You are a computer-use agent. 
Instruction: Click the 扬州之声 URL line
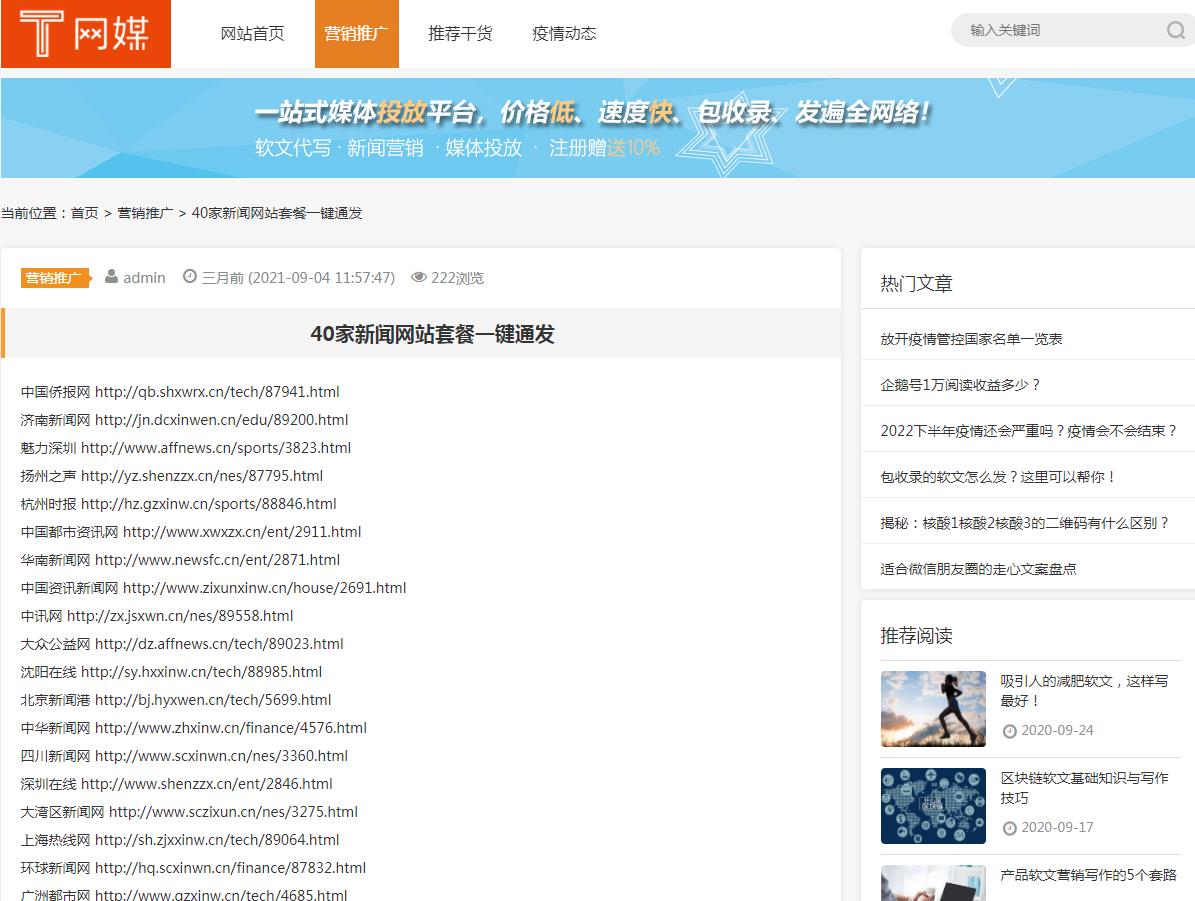pyautogui.click(x=171, y=476)
